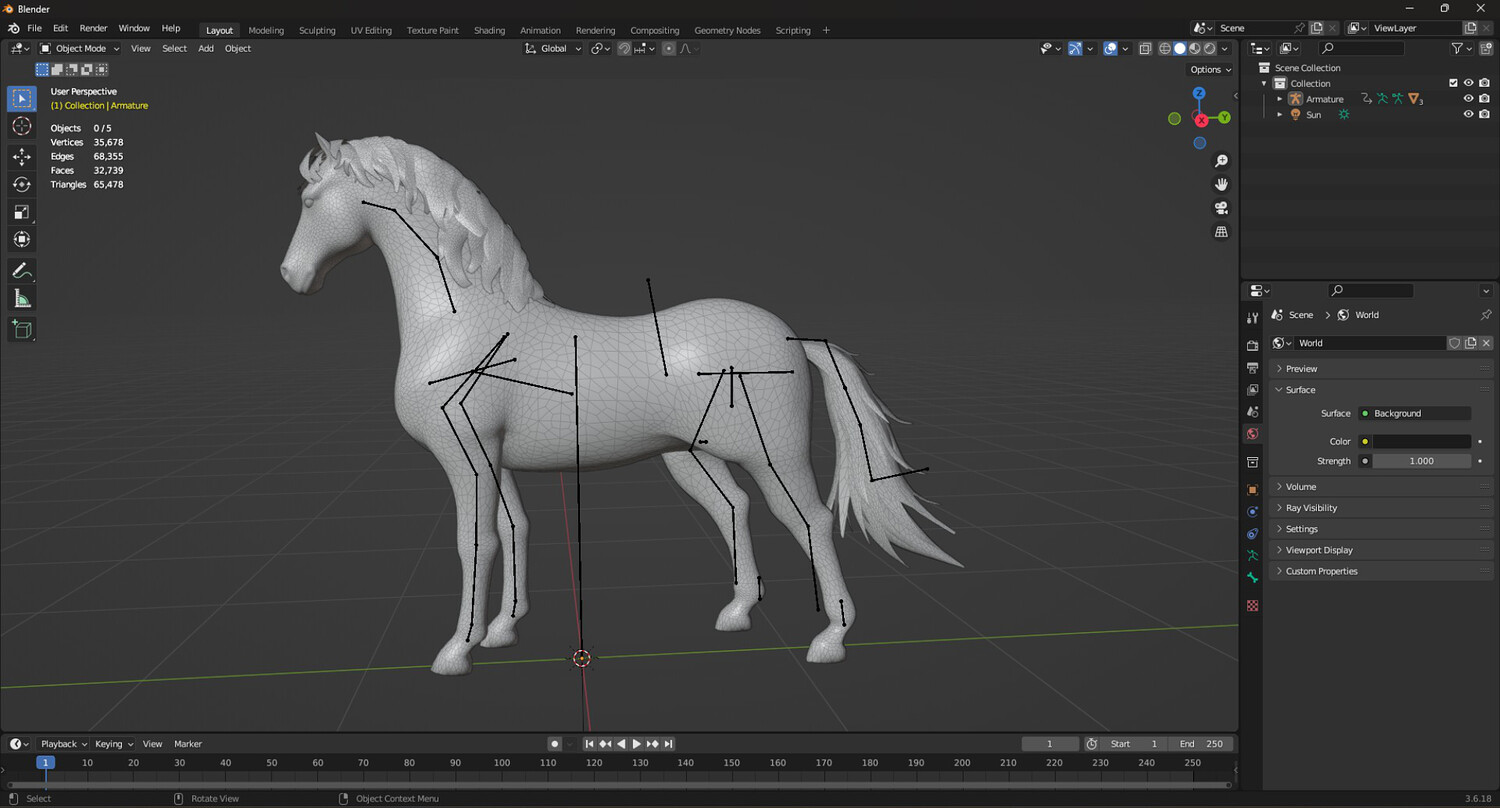Switch to the Geometry Nodes workspace tab
Viewport: 1500px width, 808px height.
pyautogui.click(x=727, y=30)
